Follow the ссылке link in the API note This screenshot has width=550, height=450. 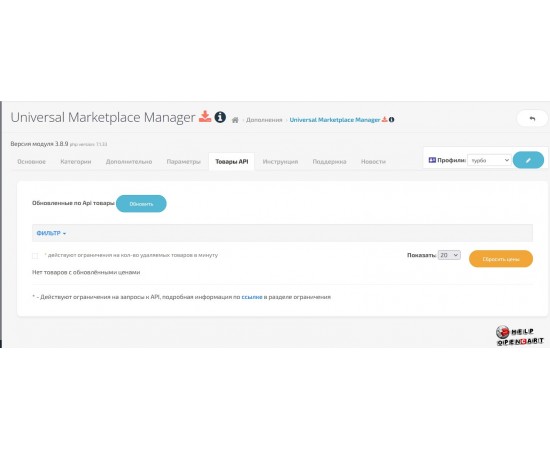pyautogui.click(x=252, y=297)
